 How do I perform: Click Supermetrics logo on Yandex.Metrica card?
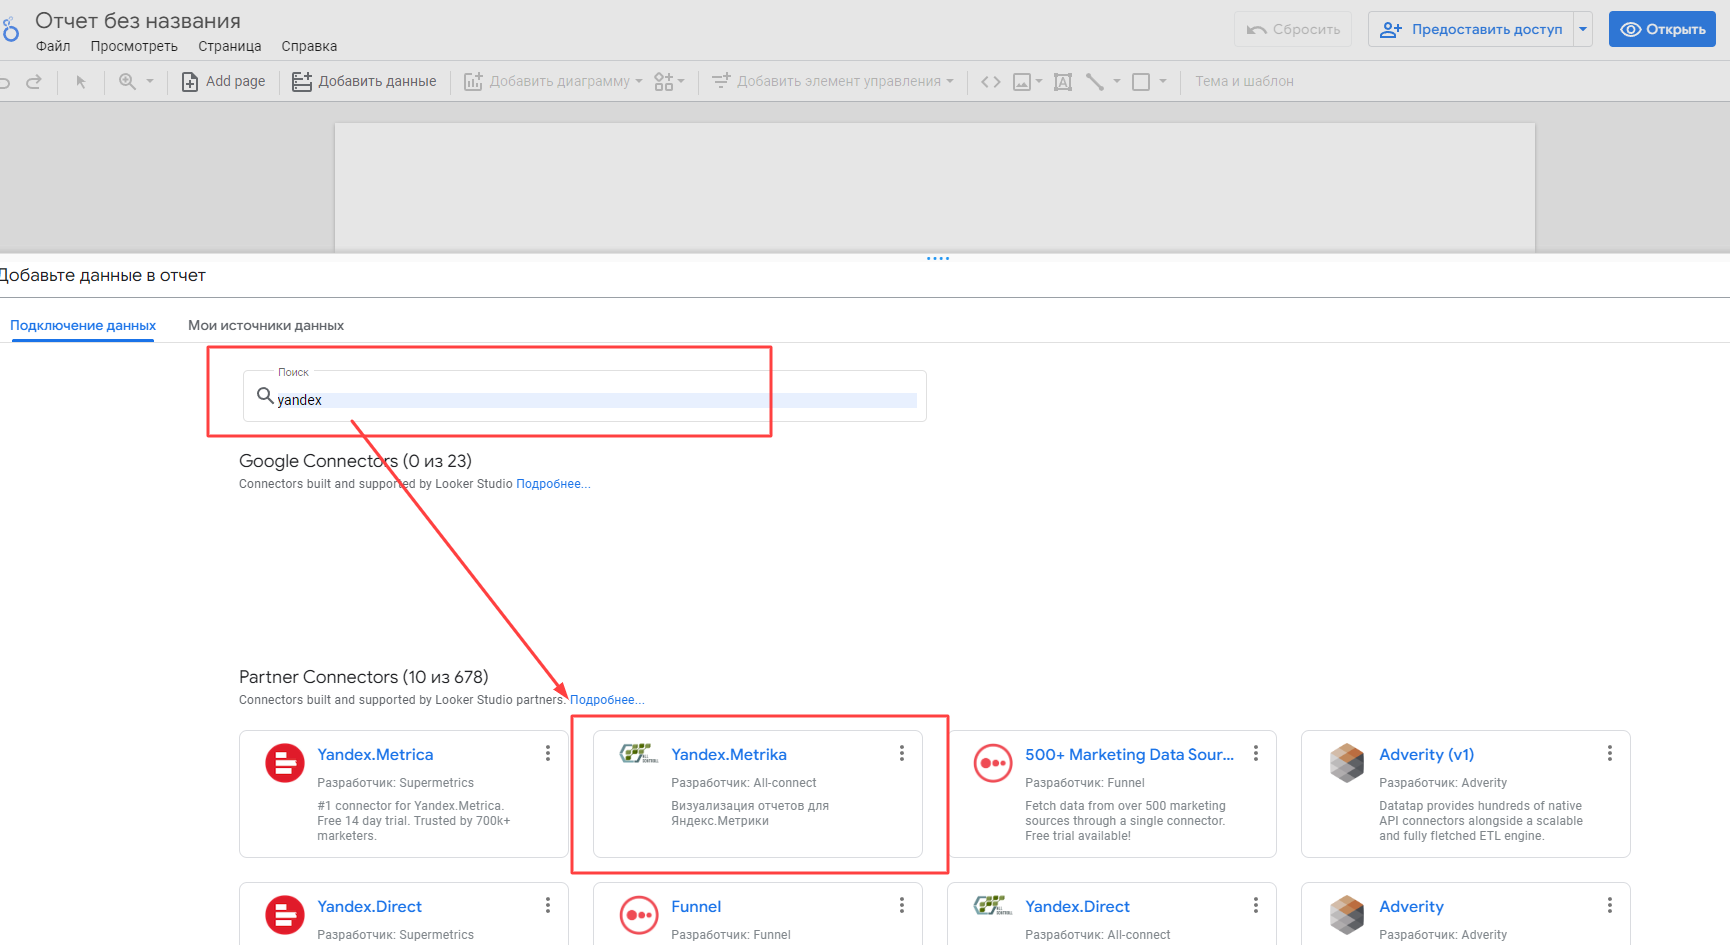tap(285, 763)
